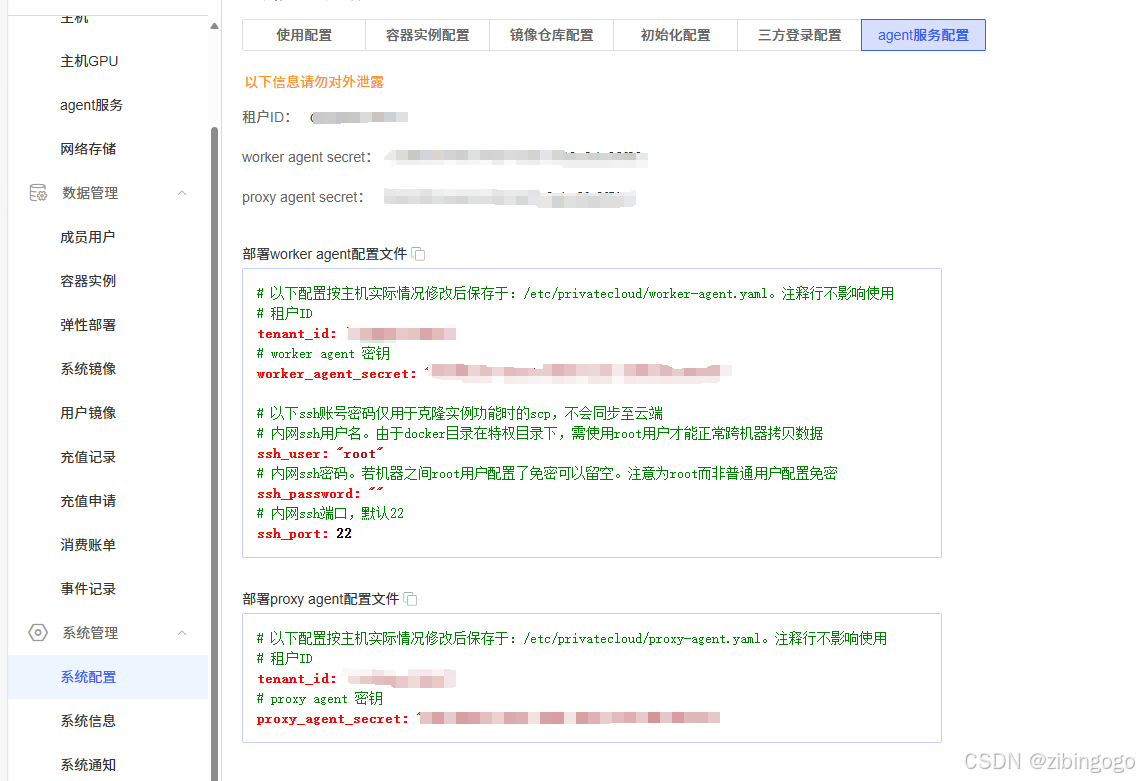
Task: Open 系统镜像 in sidebar
Action: point(88,368)
